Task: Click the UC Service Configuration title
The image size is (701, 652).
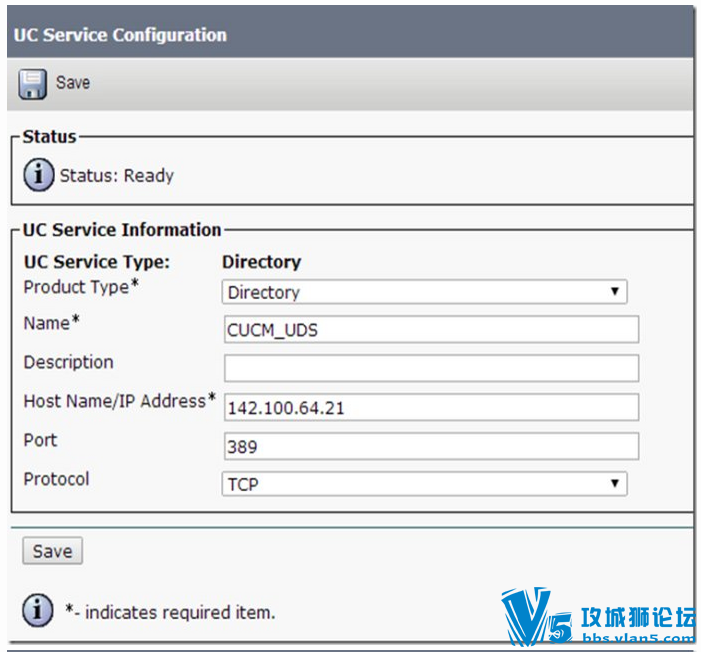Action: (x=120, y=35)
